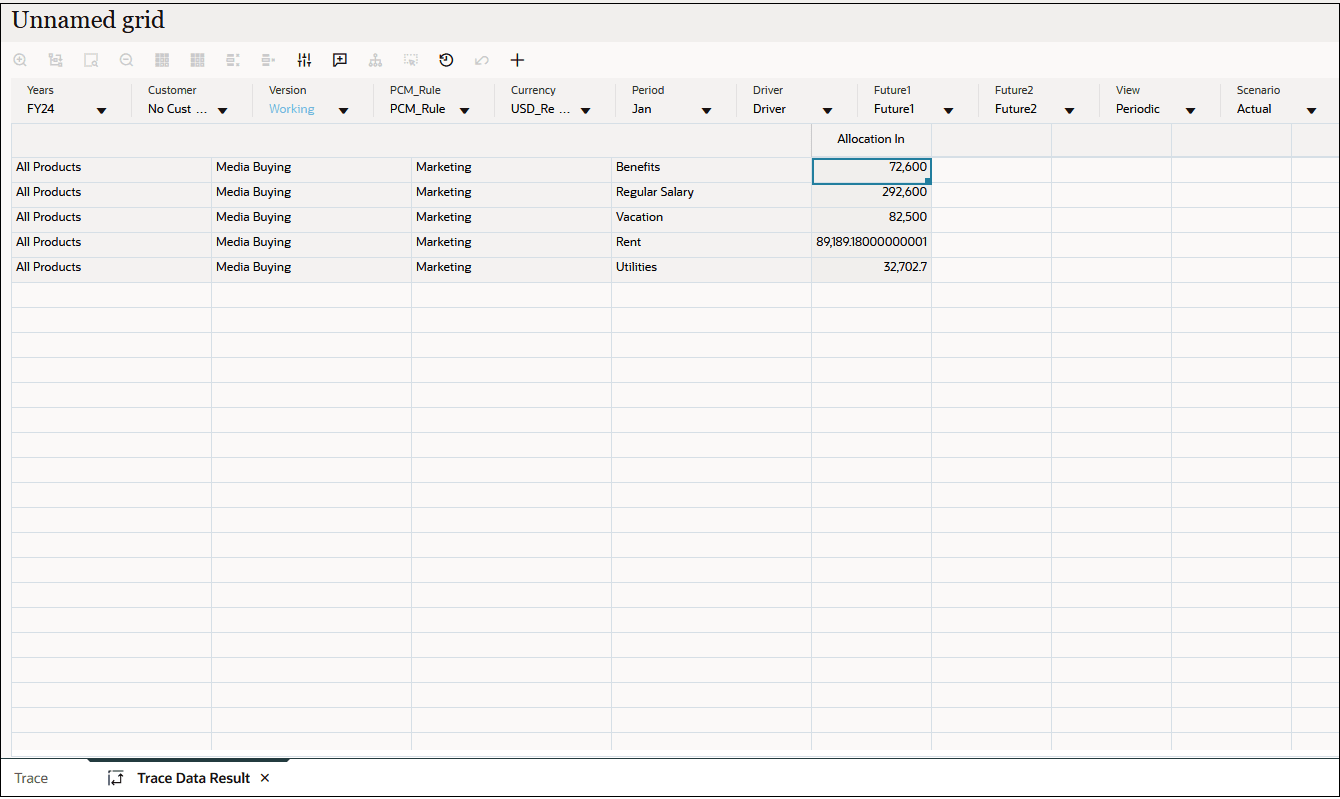Close the Trace Data Result tab
The width and height of the screenshot is (1340, 799).
coord(264,778)
